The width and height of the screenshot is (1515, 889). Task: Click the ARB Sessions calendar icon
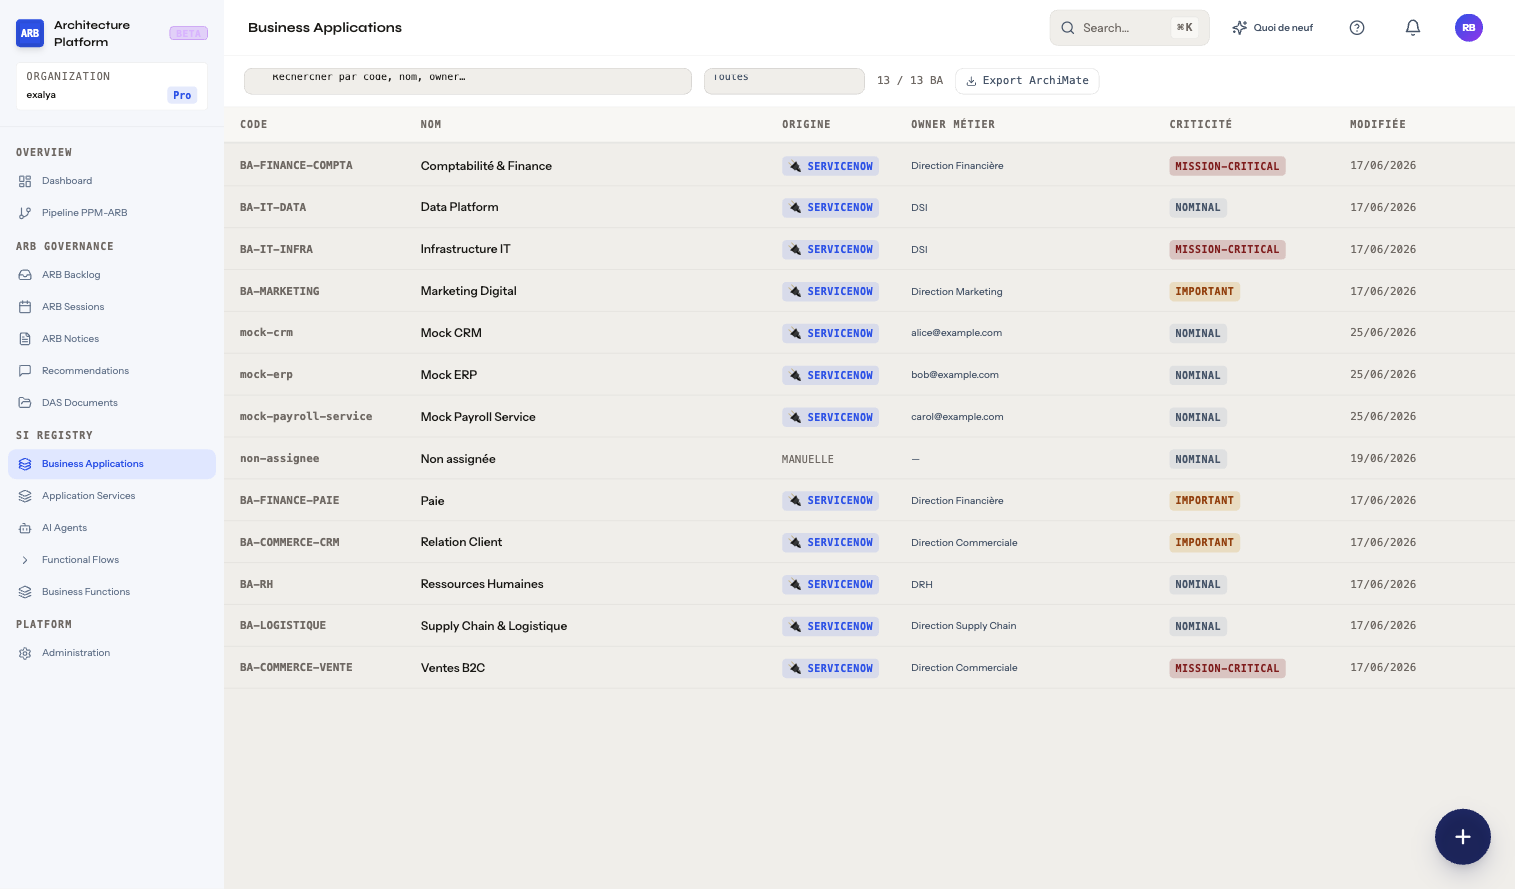(25, 307)
